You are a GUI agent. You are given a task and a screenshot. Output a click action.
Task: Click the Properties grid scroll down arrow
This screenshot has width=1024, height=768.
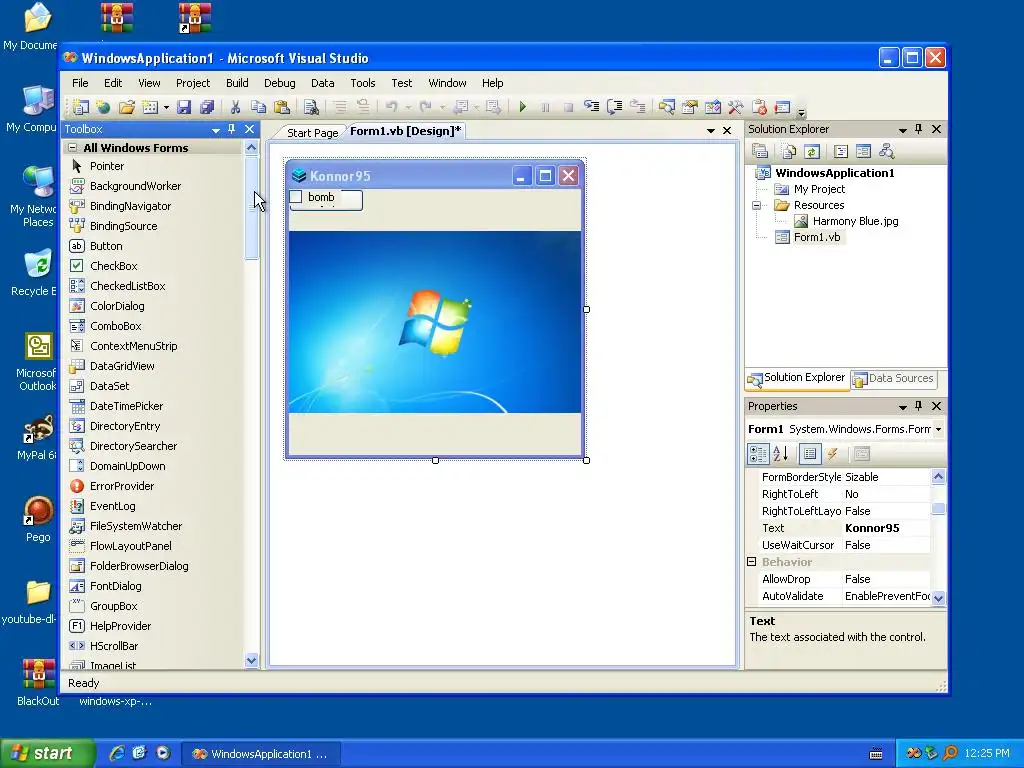click(x=938, y=598)
